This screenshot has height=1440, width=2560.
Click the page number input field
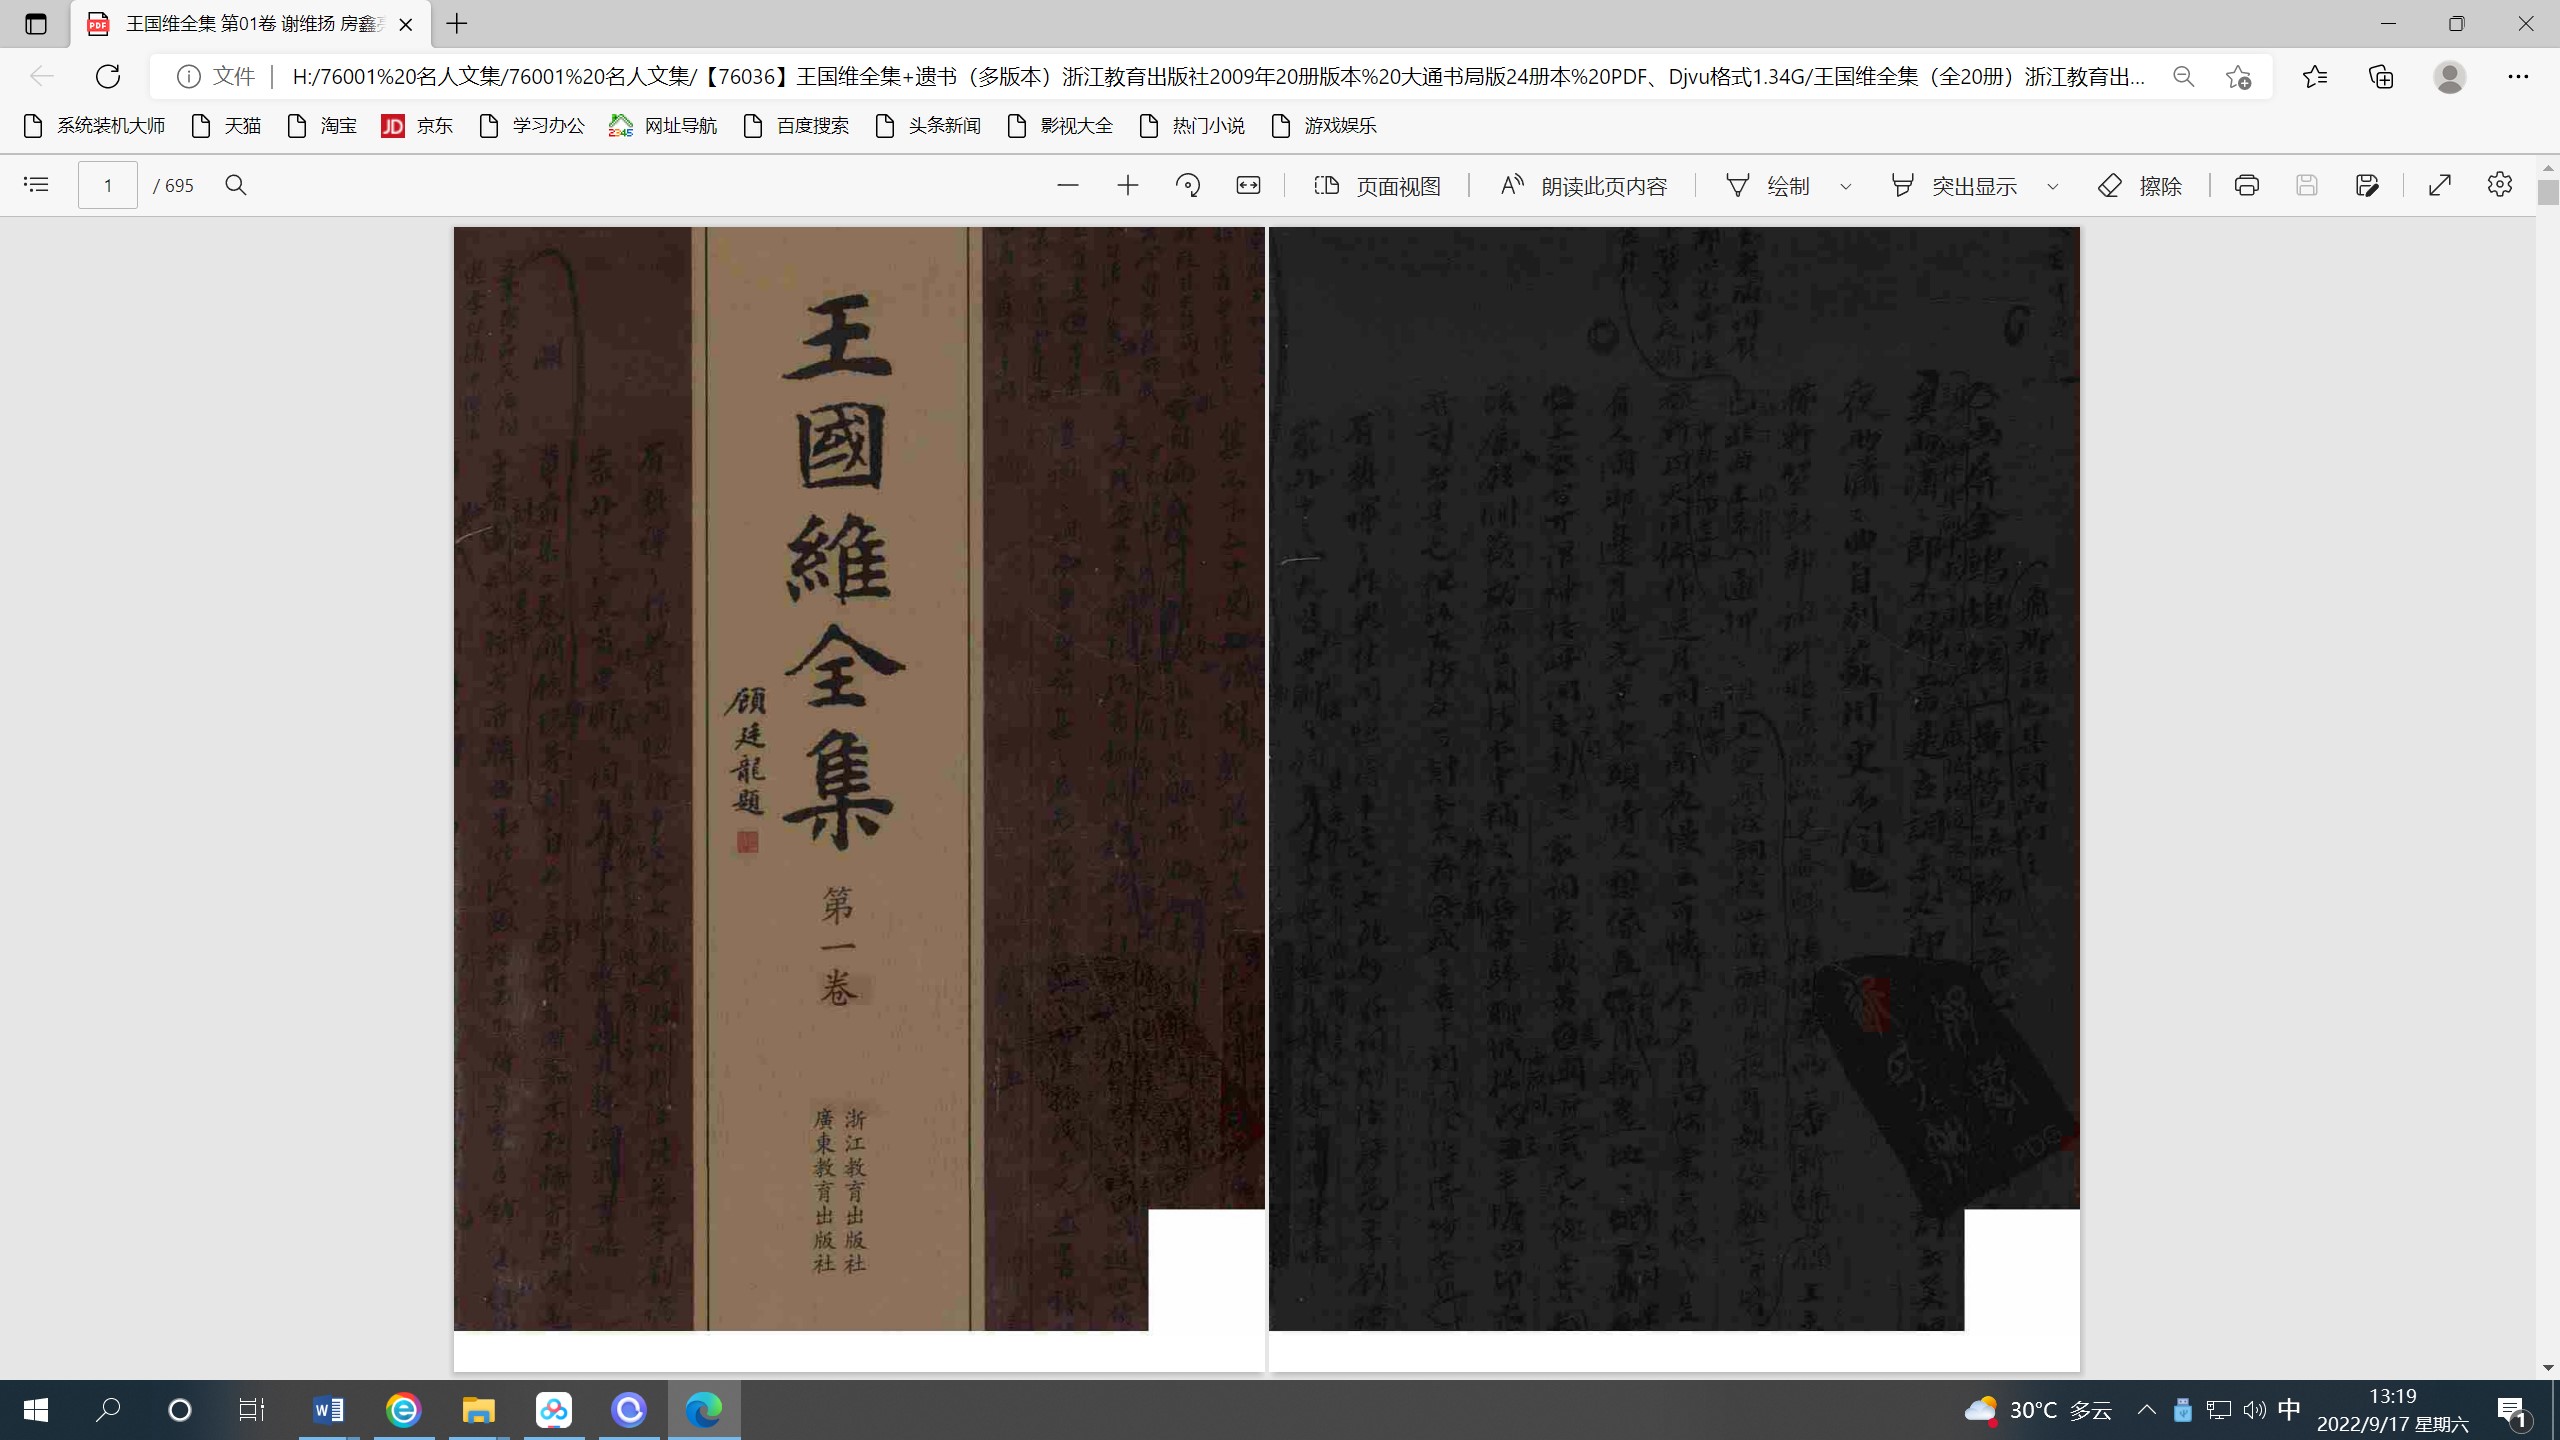pyautogui.click(x=108, y=186)
